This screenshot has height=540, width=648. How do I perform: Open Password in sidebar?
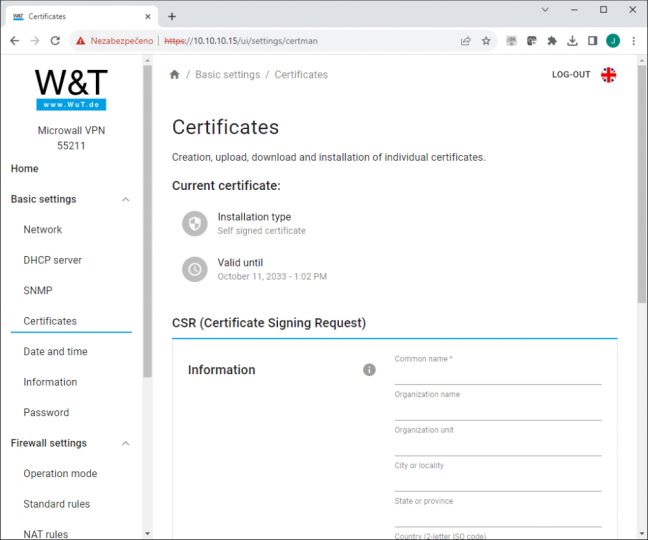(x=46, y=413)
